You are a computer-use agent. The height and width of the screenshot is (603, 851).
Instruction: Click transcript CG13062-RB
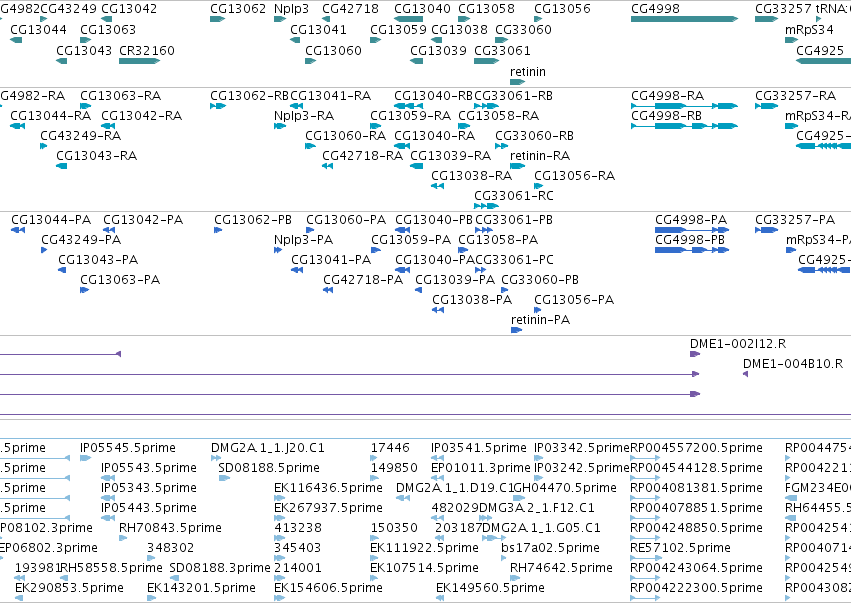click(x=250, y=96)
